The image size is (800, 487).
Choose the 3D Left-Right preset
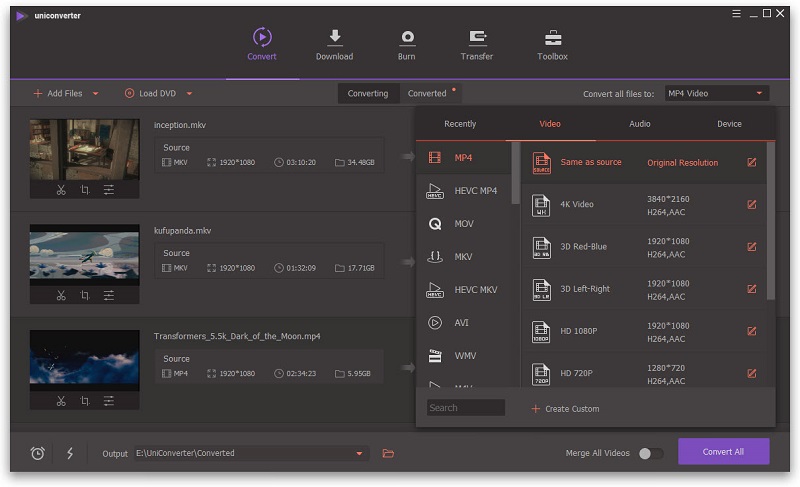click(644, 290)
